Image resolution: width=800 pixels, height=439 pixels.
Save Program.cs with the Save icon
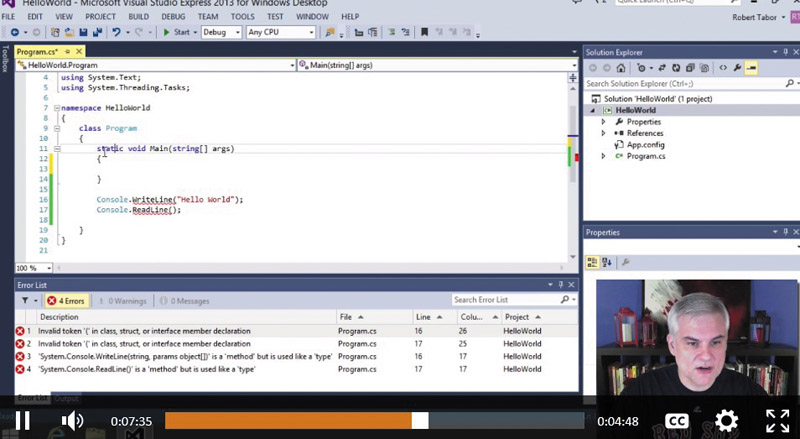(x=83, y=32)
